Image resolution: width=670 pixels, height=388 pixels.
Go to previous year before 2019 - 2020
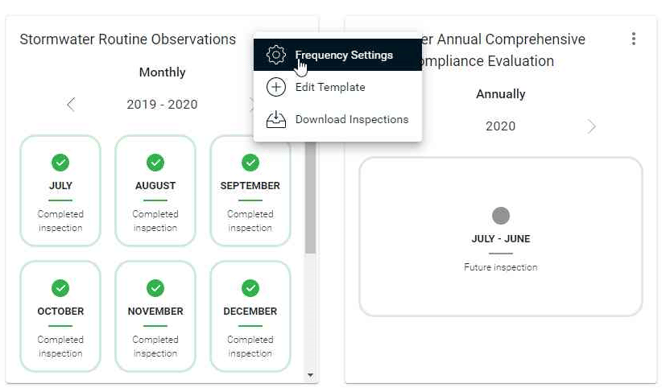71,104
